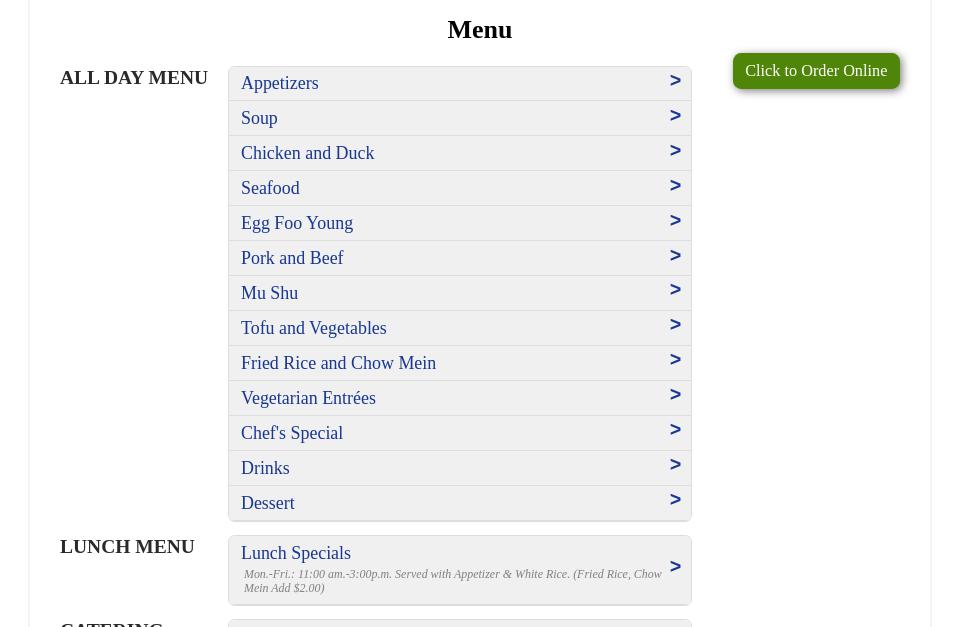Open the Dessert menu category
960x627 pixels.
click(x=267, y=503)
